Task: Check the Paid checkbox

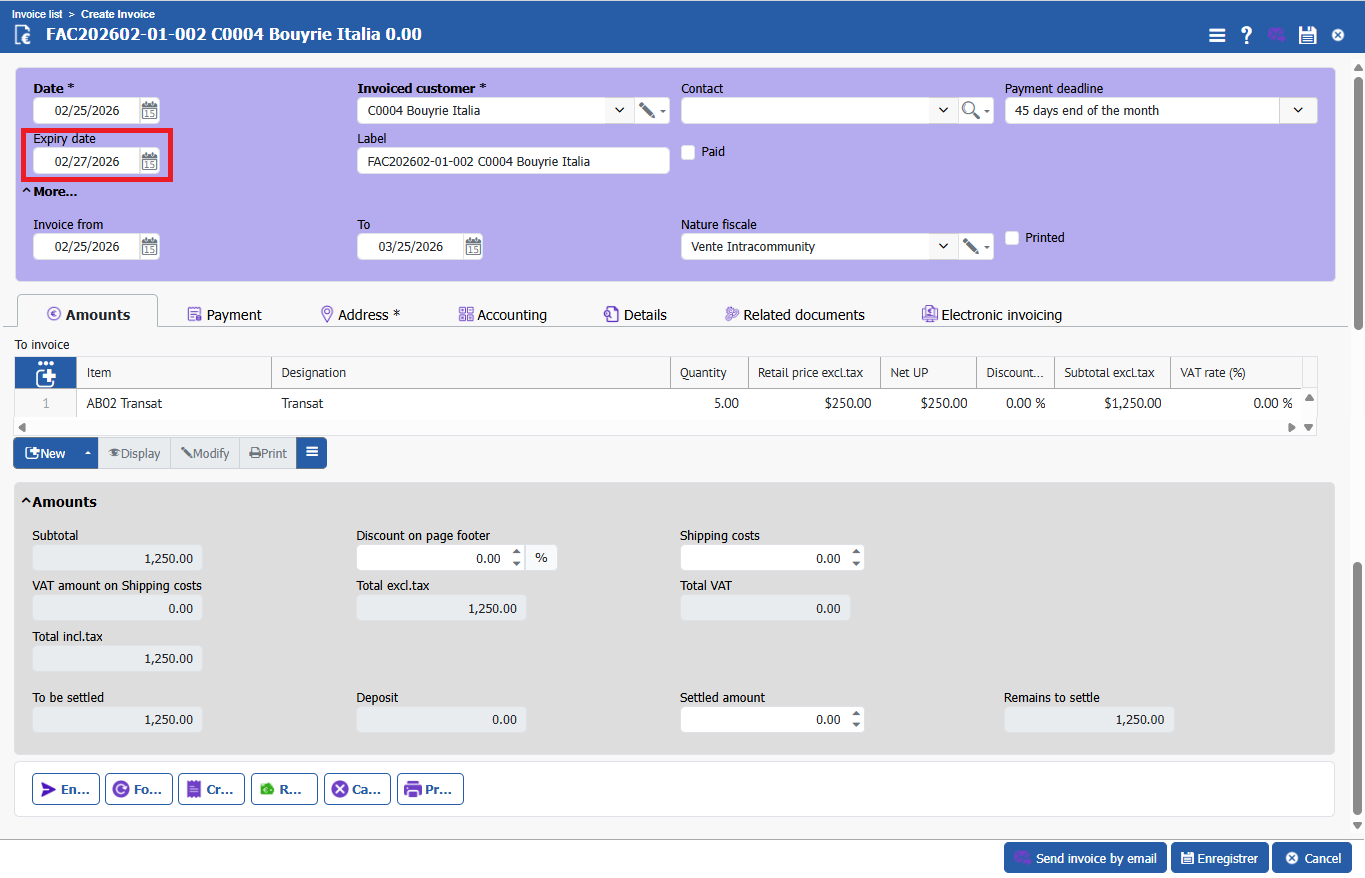Action: tap(688, 152)
